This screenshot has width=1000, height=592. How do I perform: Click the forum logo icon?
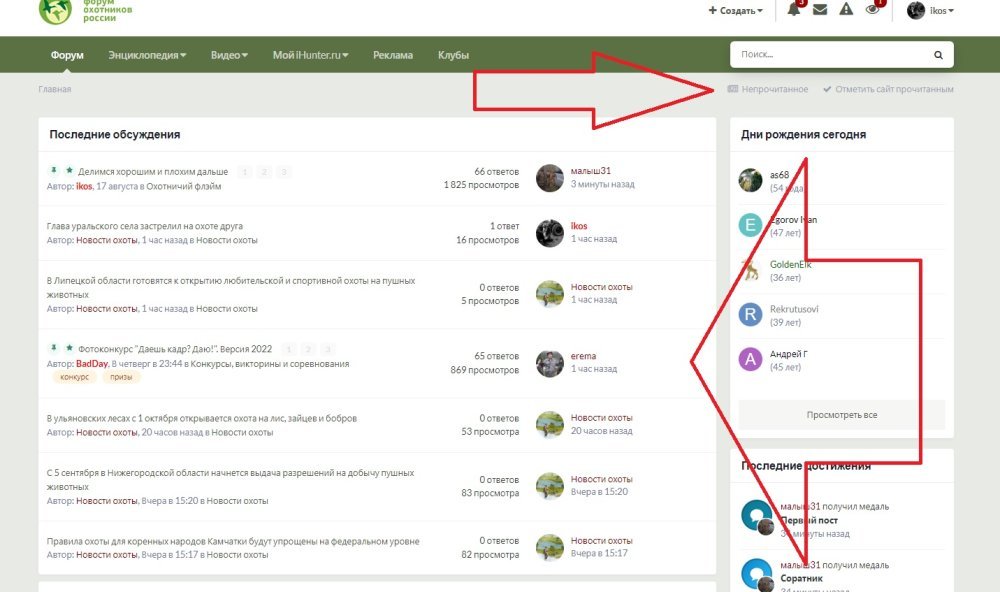click(55, 10)
